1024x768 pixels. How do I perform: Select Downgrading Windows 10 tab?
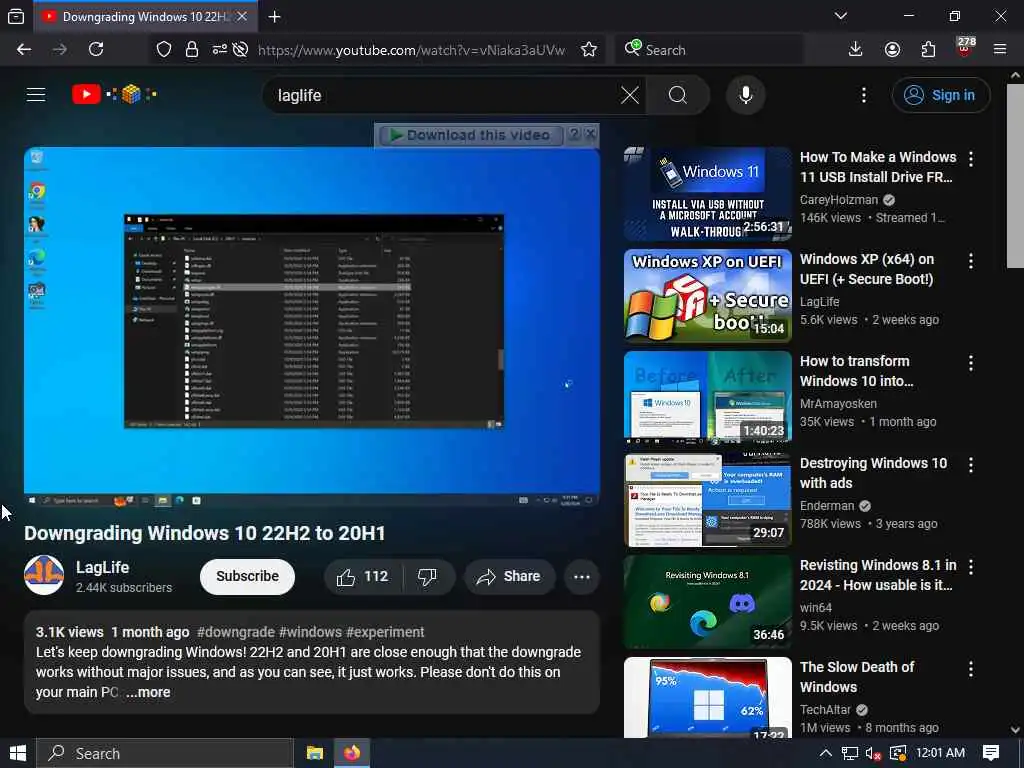(145, 17)
